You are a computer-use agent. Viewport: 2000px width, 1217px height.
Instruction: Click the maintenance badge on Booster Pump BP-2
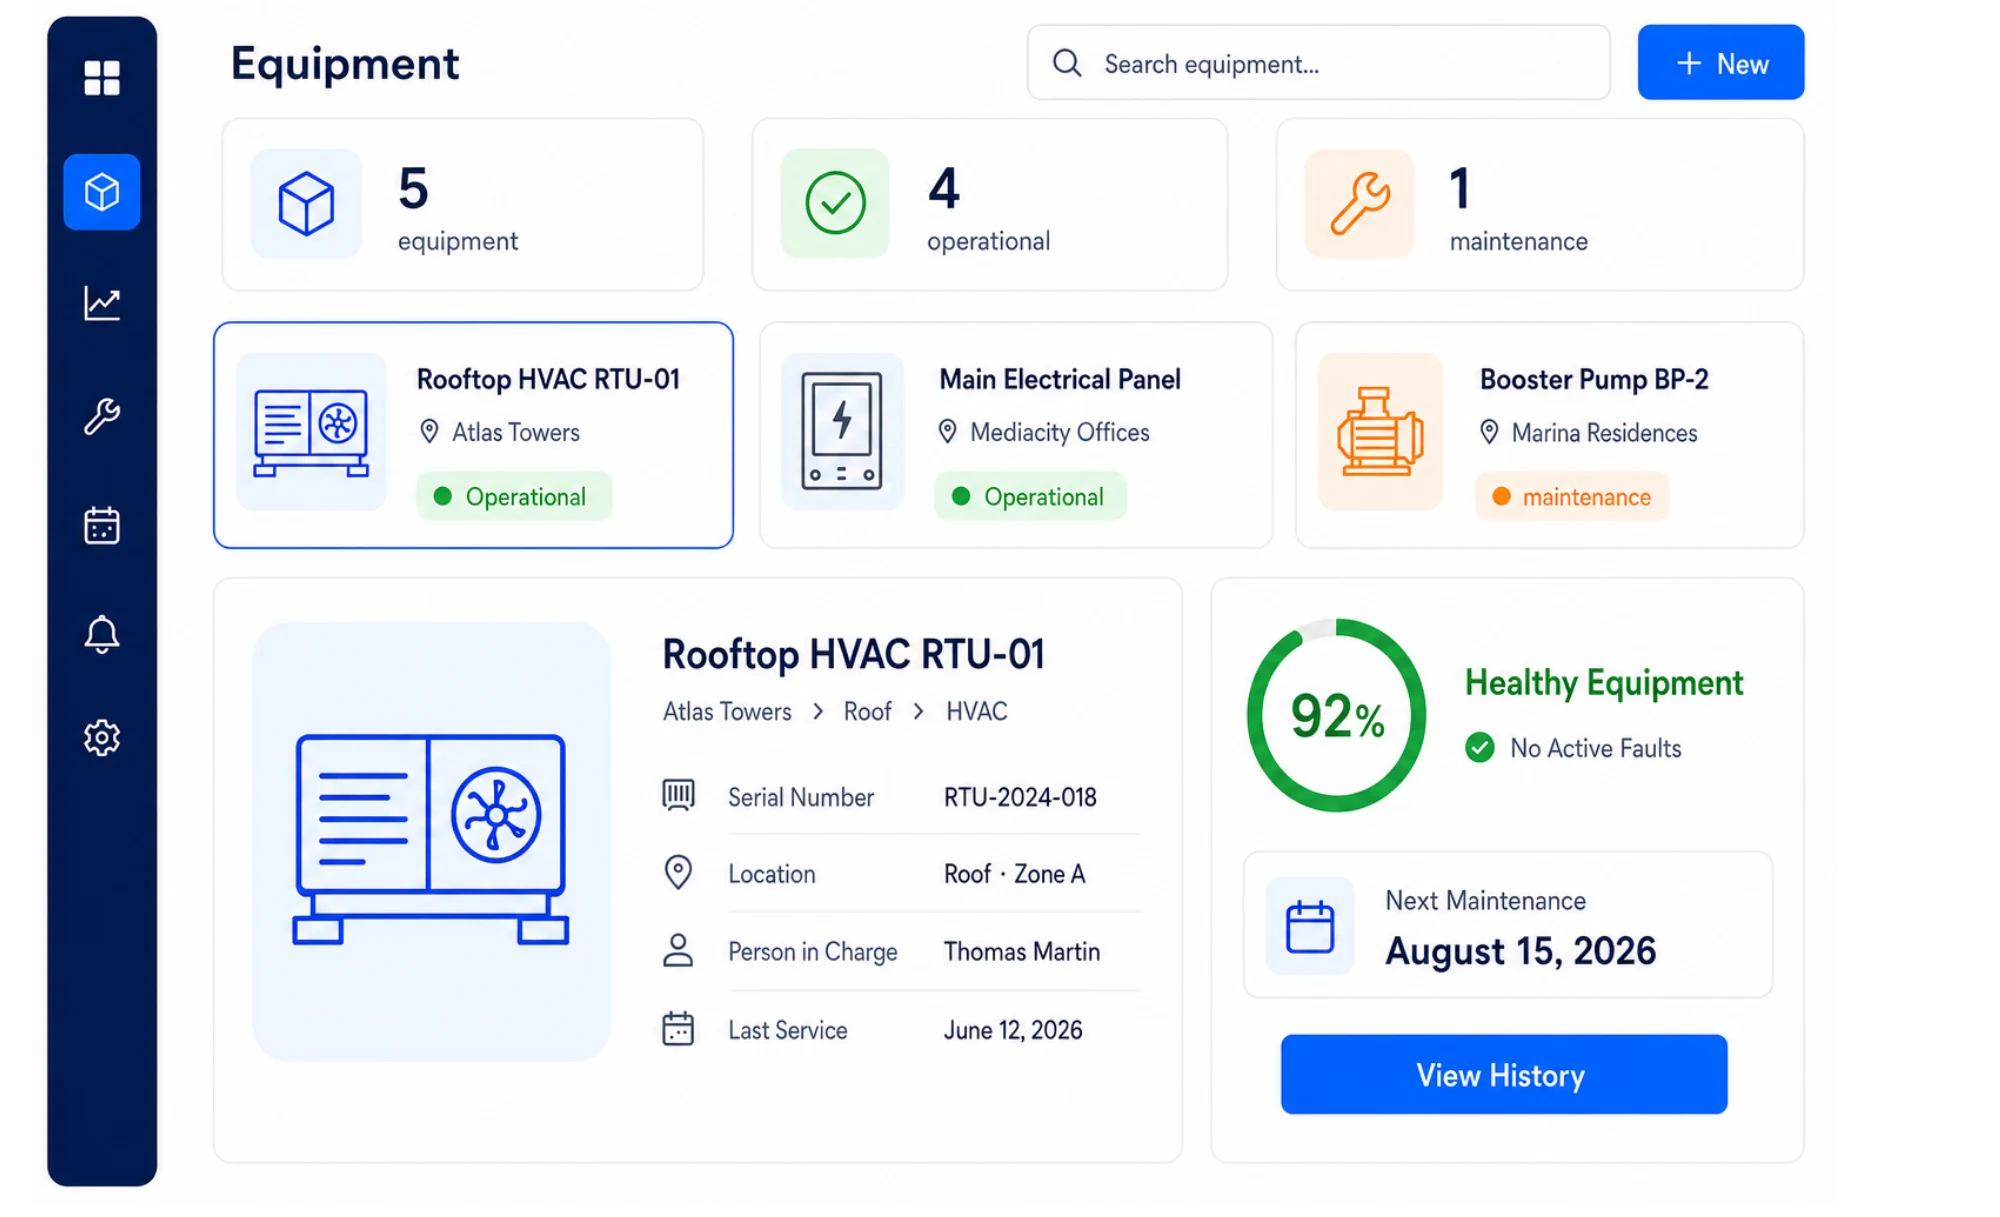click(x=1572, y=496)
